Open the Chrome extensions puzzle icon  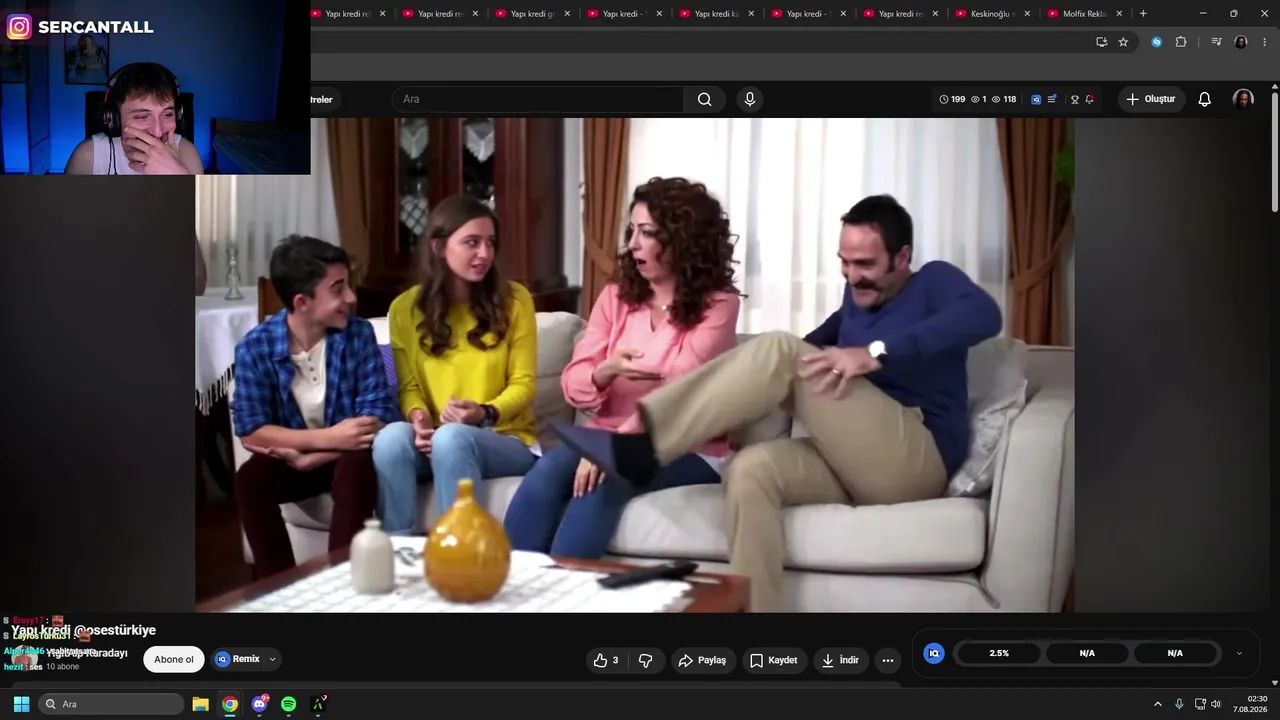[x=1181, y=42]
